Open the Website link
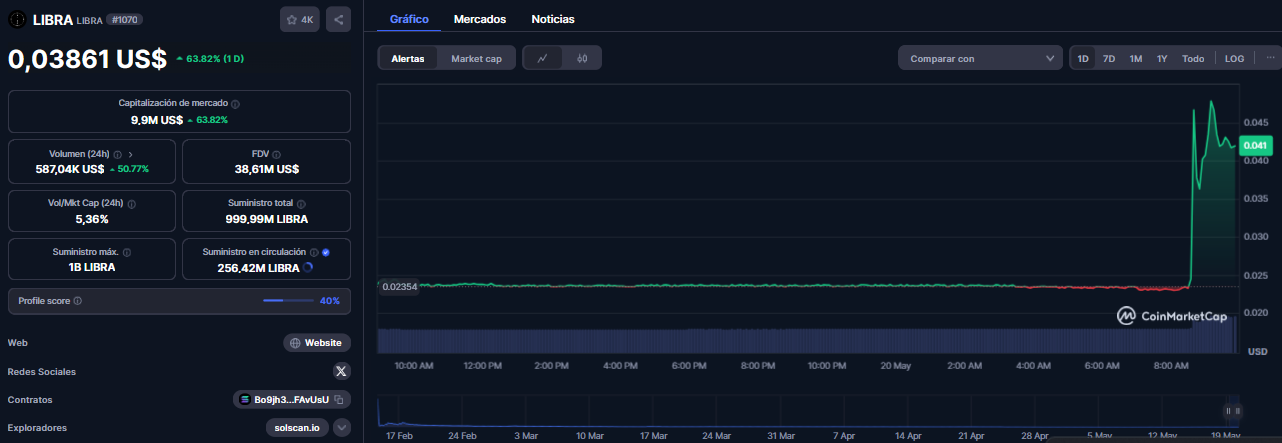 [316, 343]
